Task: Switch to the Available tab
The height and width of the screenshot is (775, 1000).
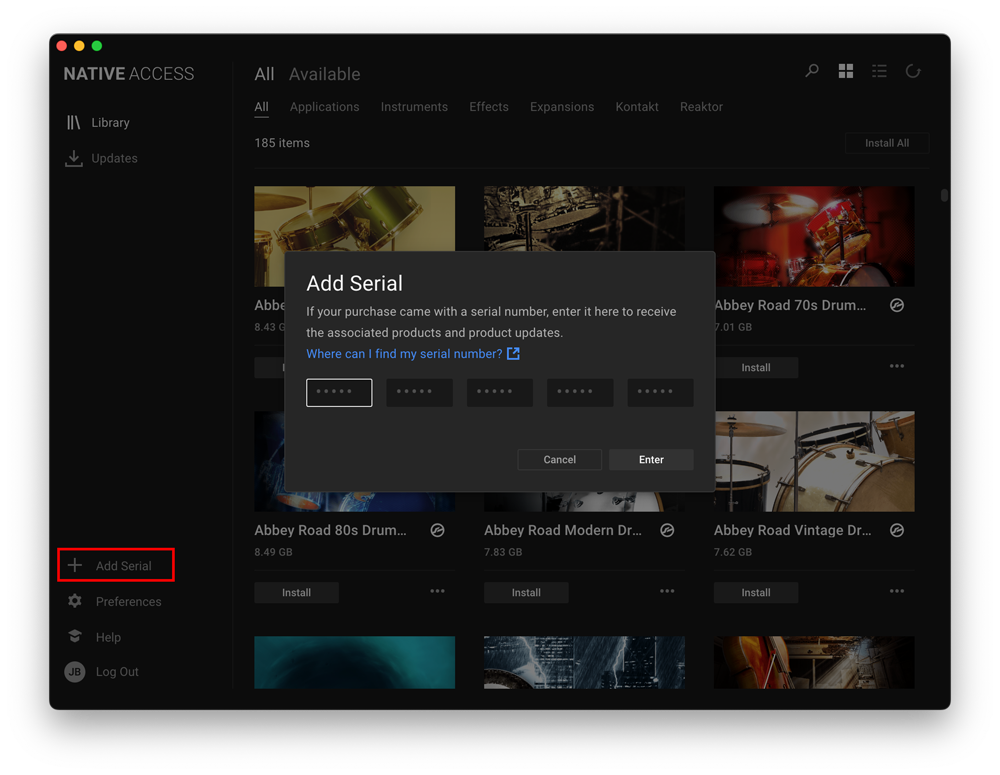Action: [325, 74]
